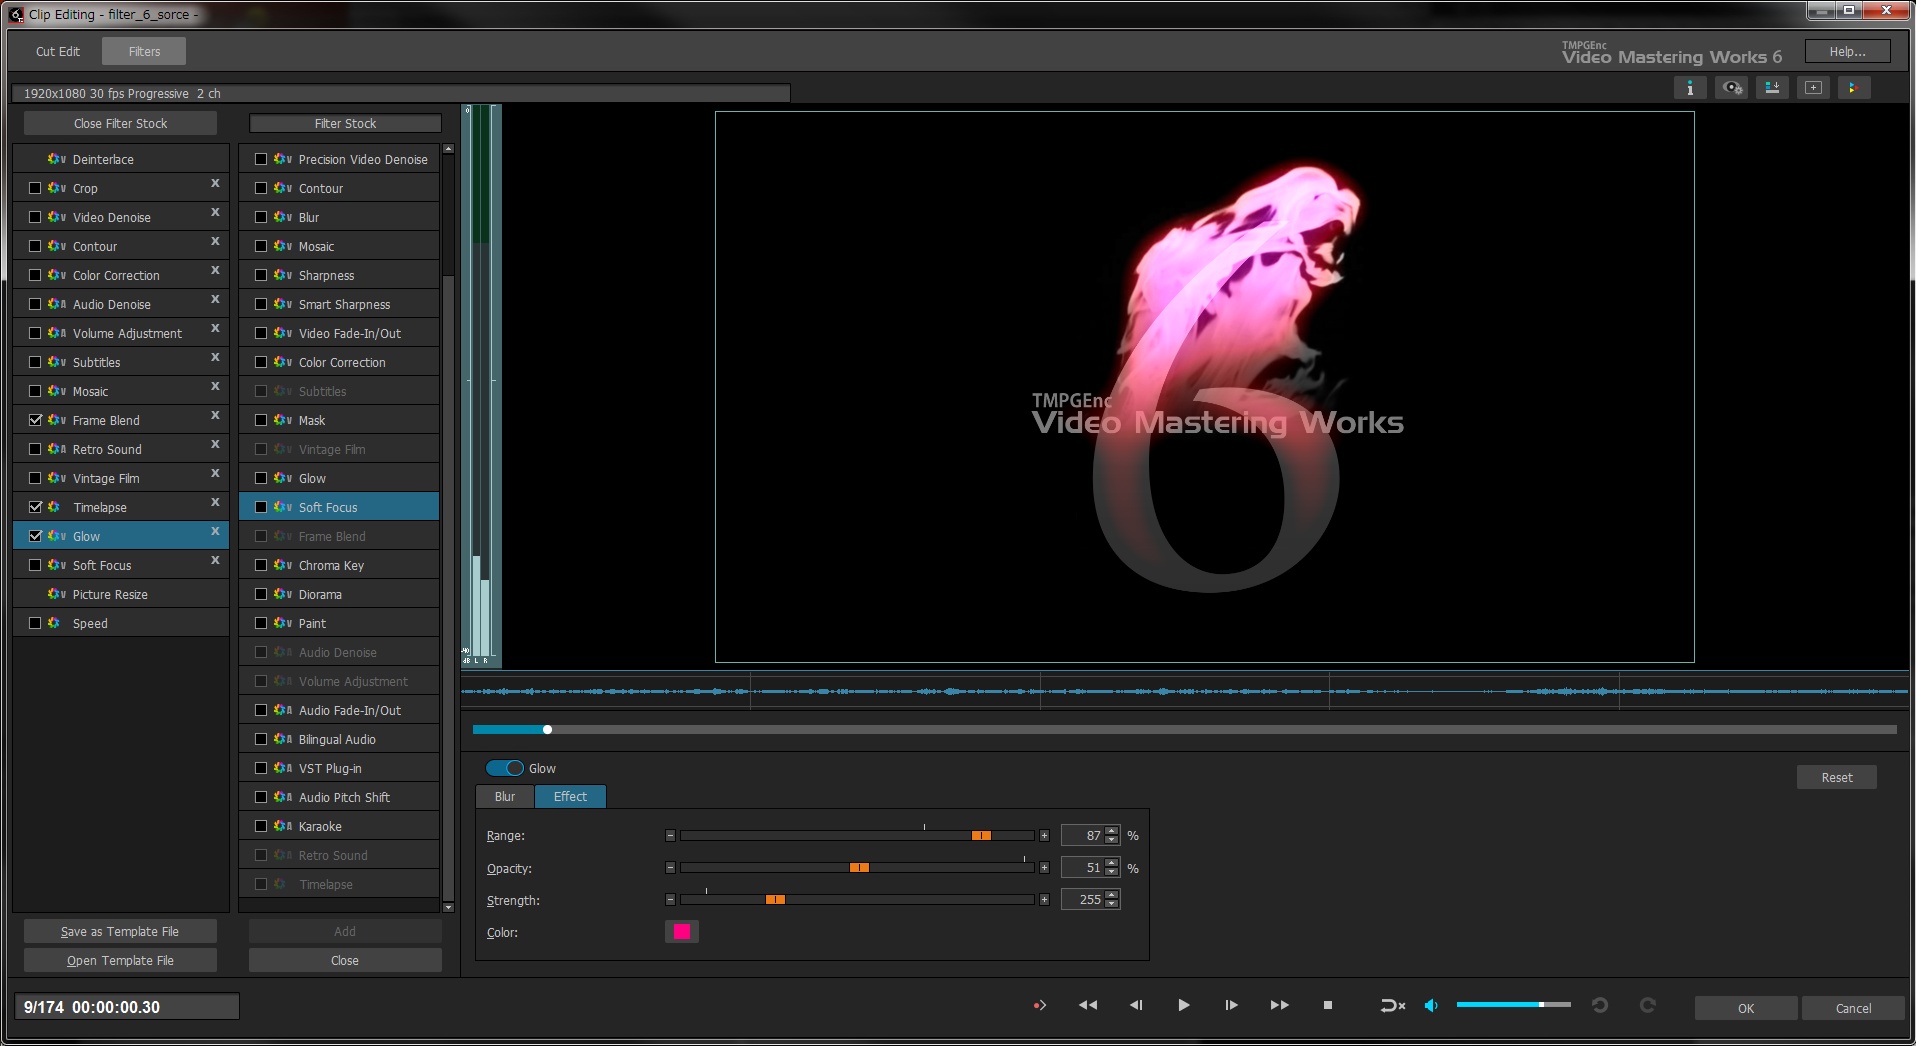Remove the Frame Blend filter via X
The width and height of the screenshot is (1916, 1046).
[215, 416]
